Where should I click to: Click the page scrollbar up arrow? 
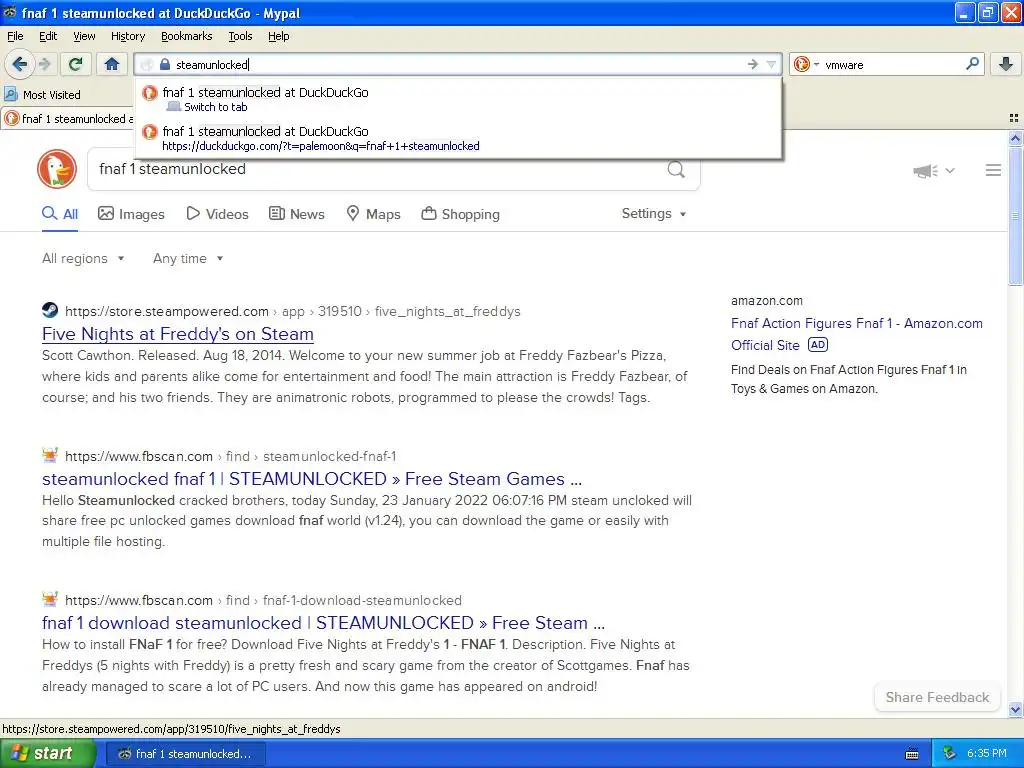pos(1015,138)
